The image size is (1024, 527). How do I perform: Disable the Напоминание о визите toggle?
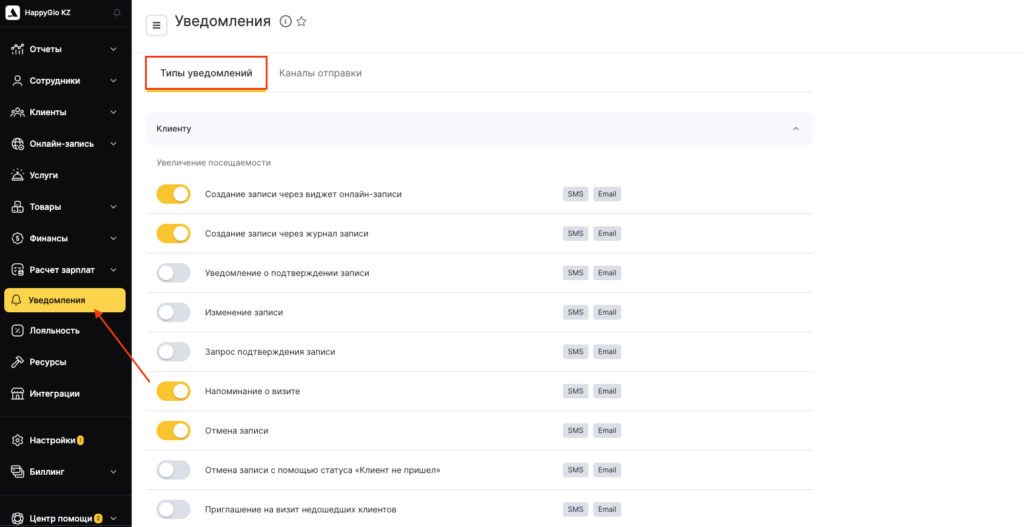(173, 391)
